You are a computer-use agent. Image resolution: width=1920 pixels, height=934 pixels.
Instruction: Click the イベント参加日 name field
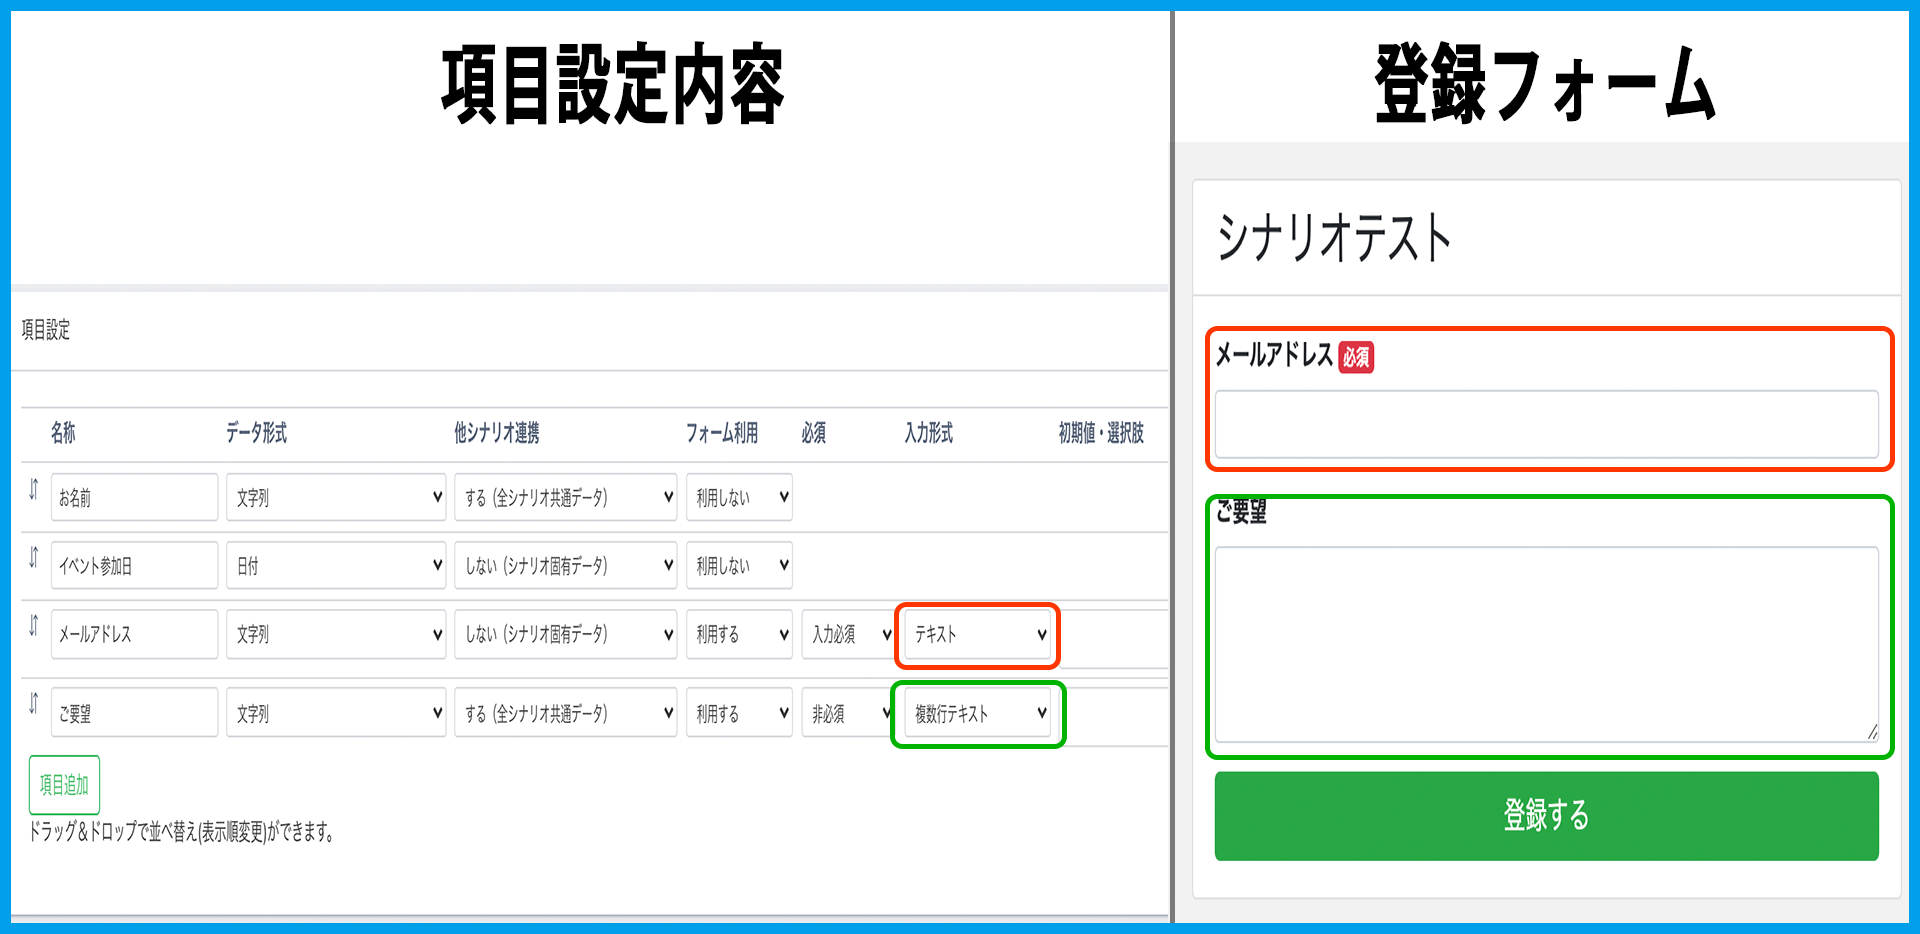[x=134, y=565]
